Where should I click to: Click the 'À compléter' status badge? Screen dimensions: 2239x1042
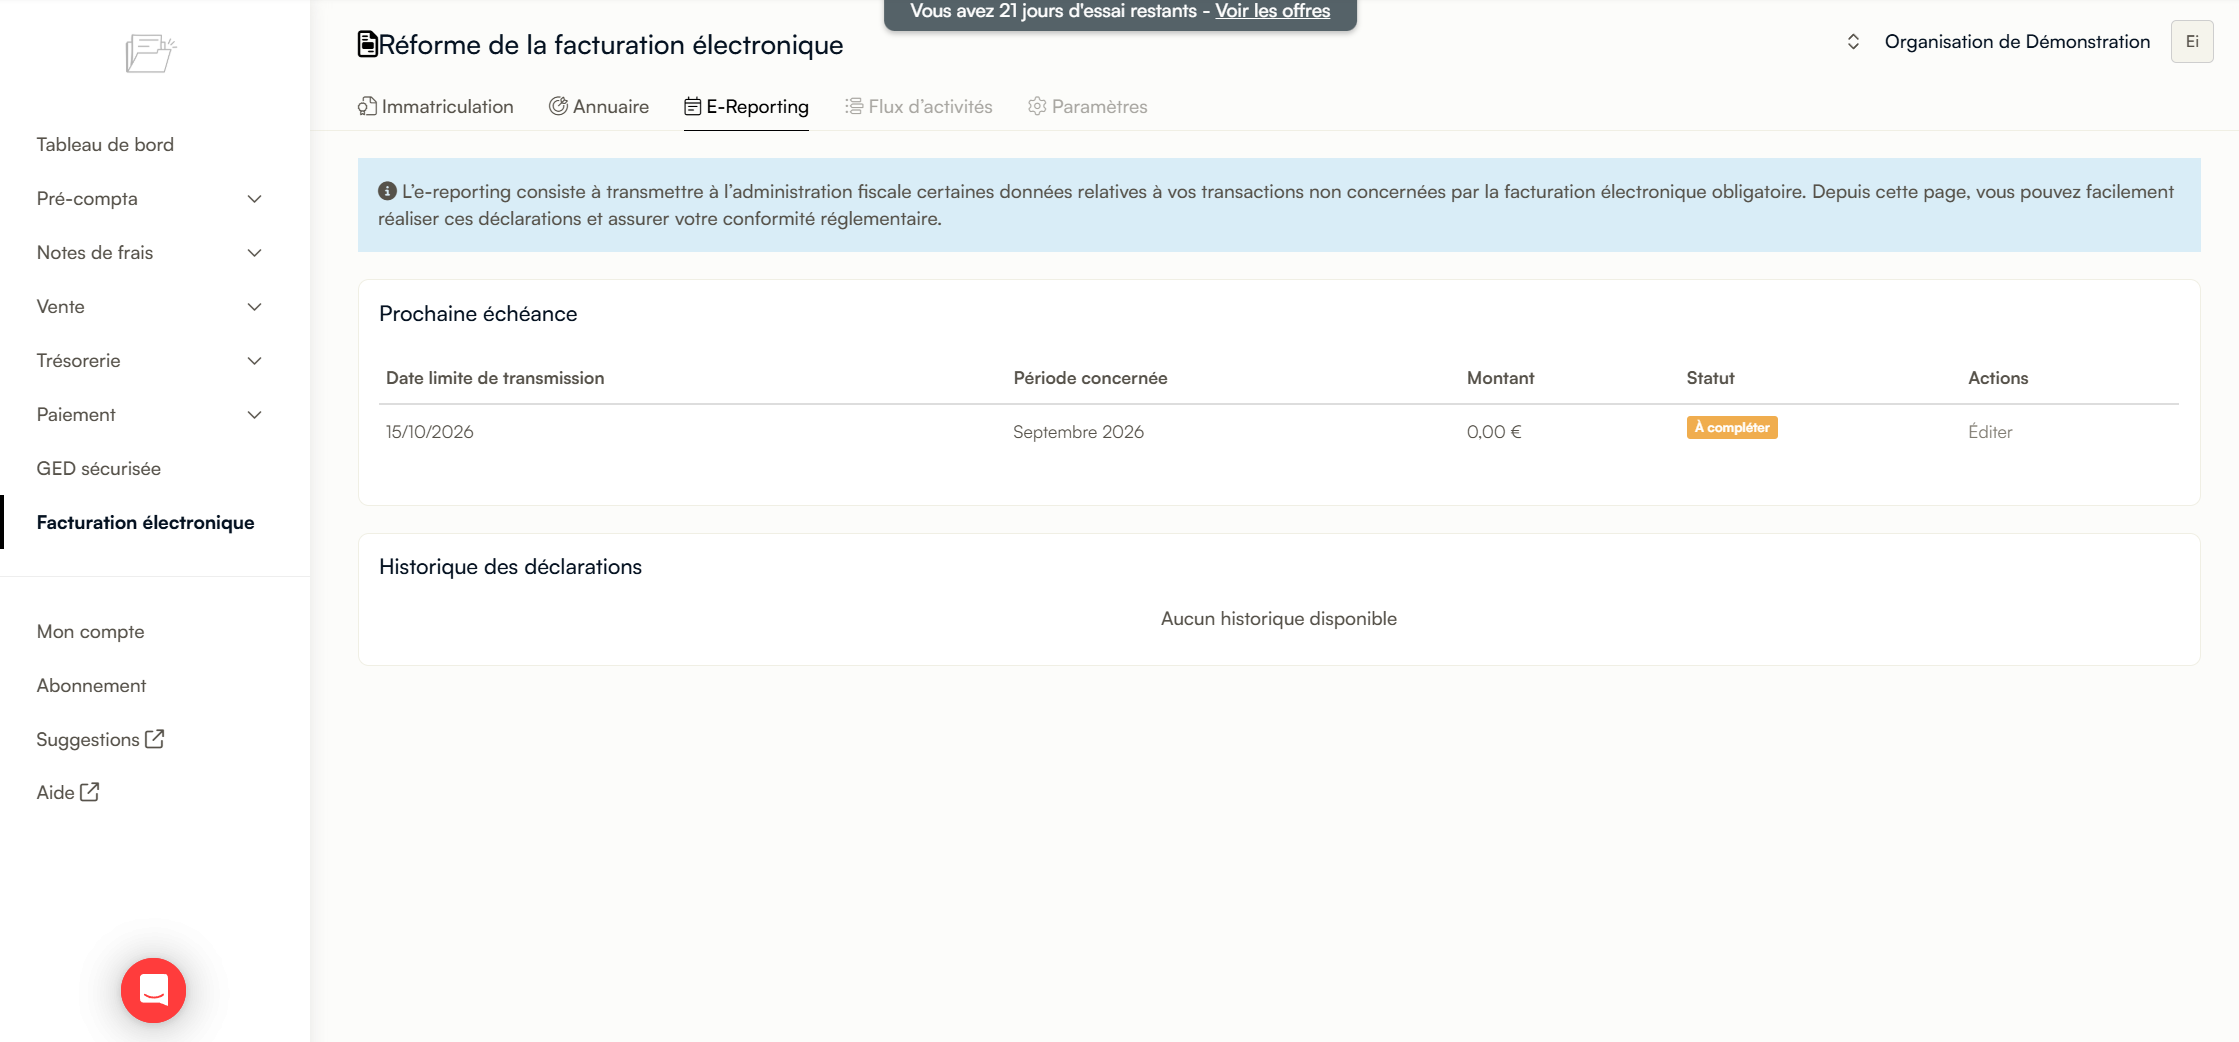1732,427
